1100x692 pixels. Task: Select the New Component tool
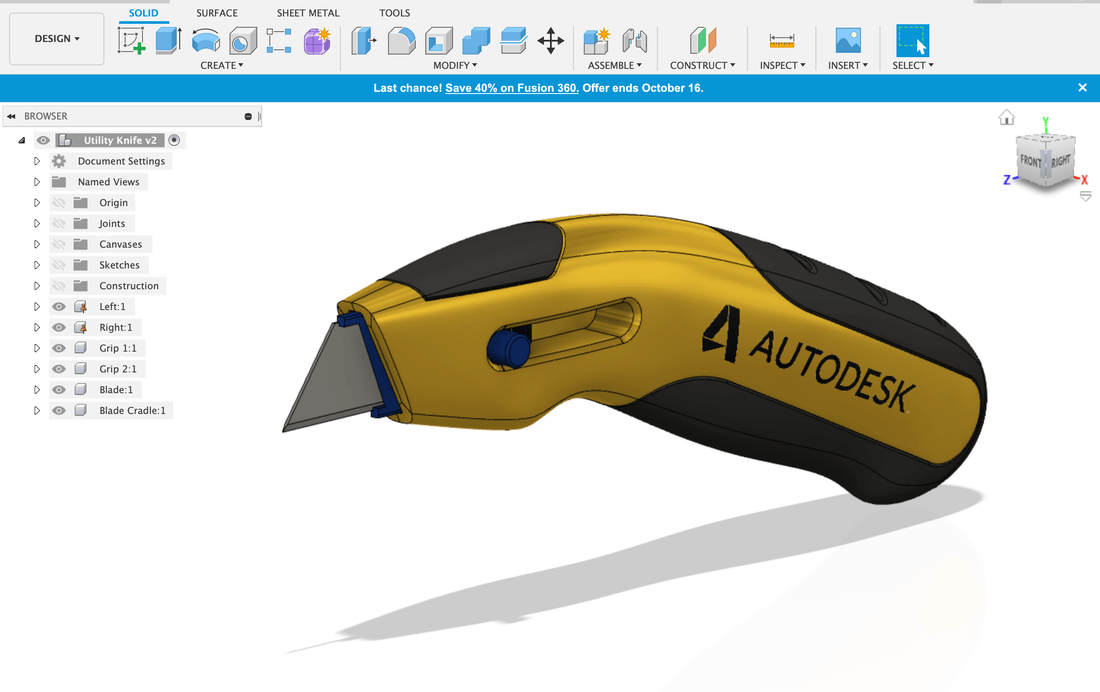tap(596, 41)
